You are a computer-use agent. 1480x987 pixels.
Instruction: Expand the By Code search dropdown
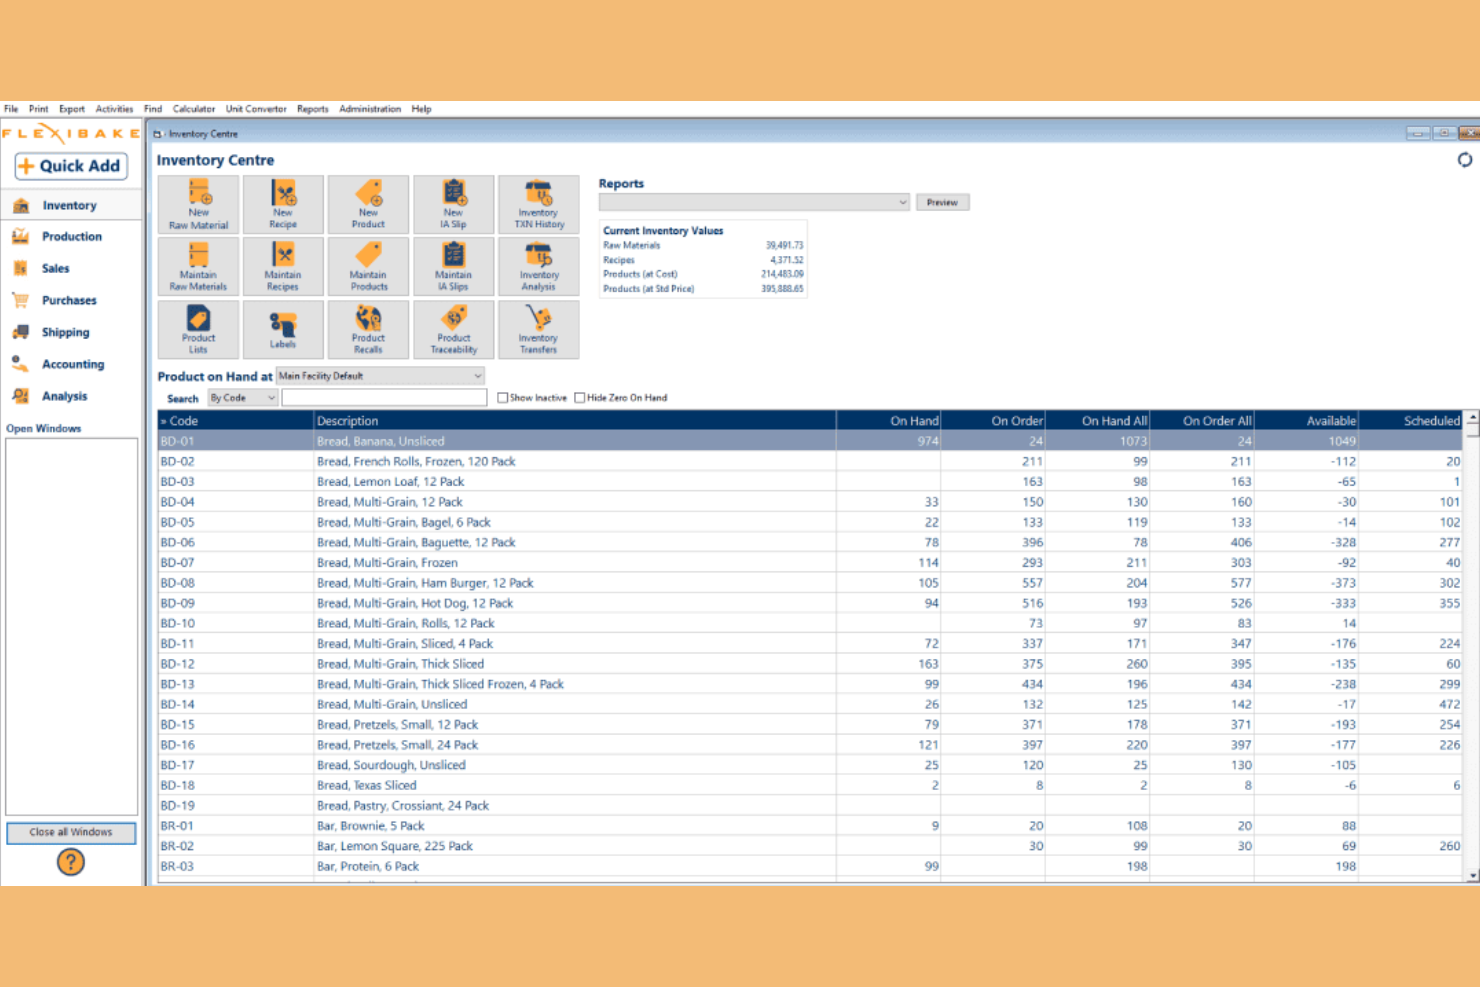[x=243, y=398]
